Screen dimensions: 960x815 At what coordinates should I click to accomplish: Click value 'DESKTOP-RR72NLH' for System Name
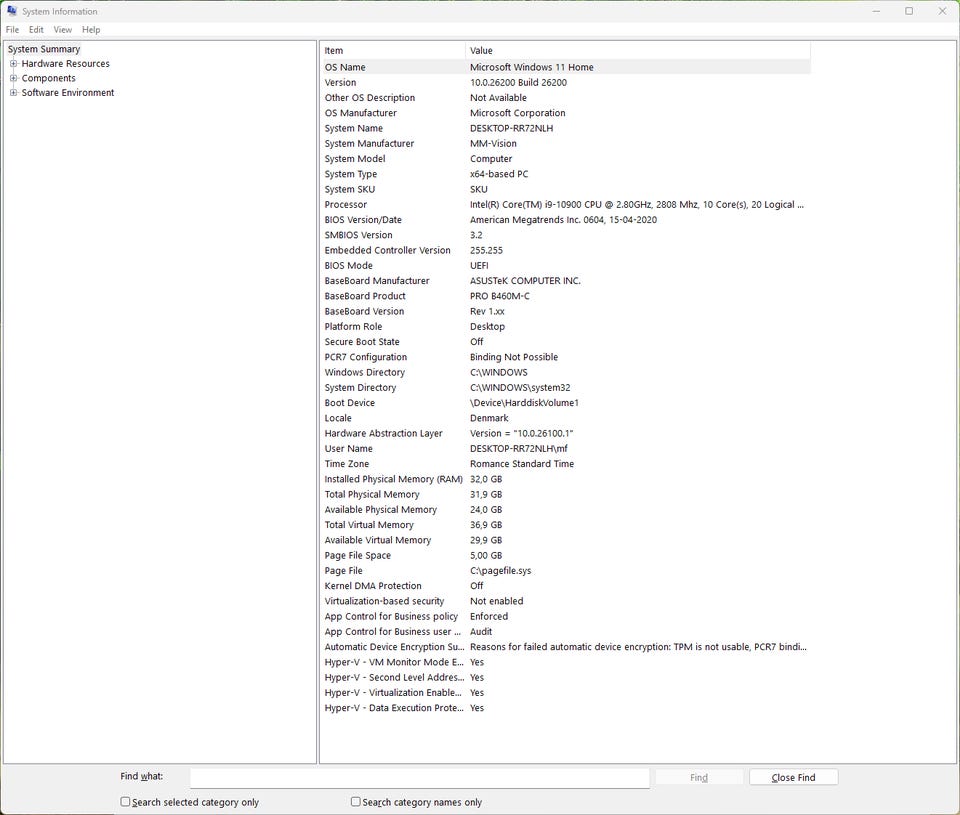point(511,129)
